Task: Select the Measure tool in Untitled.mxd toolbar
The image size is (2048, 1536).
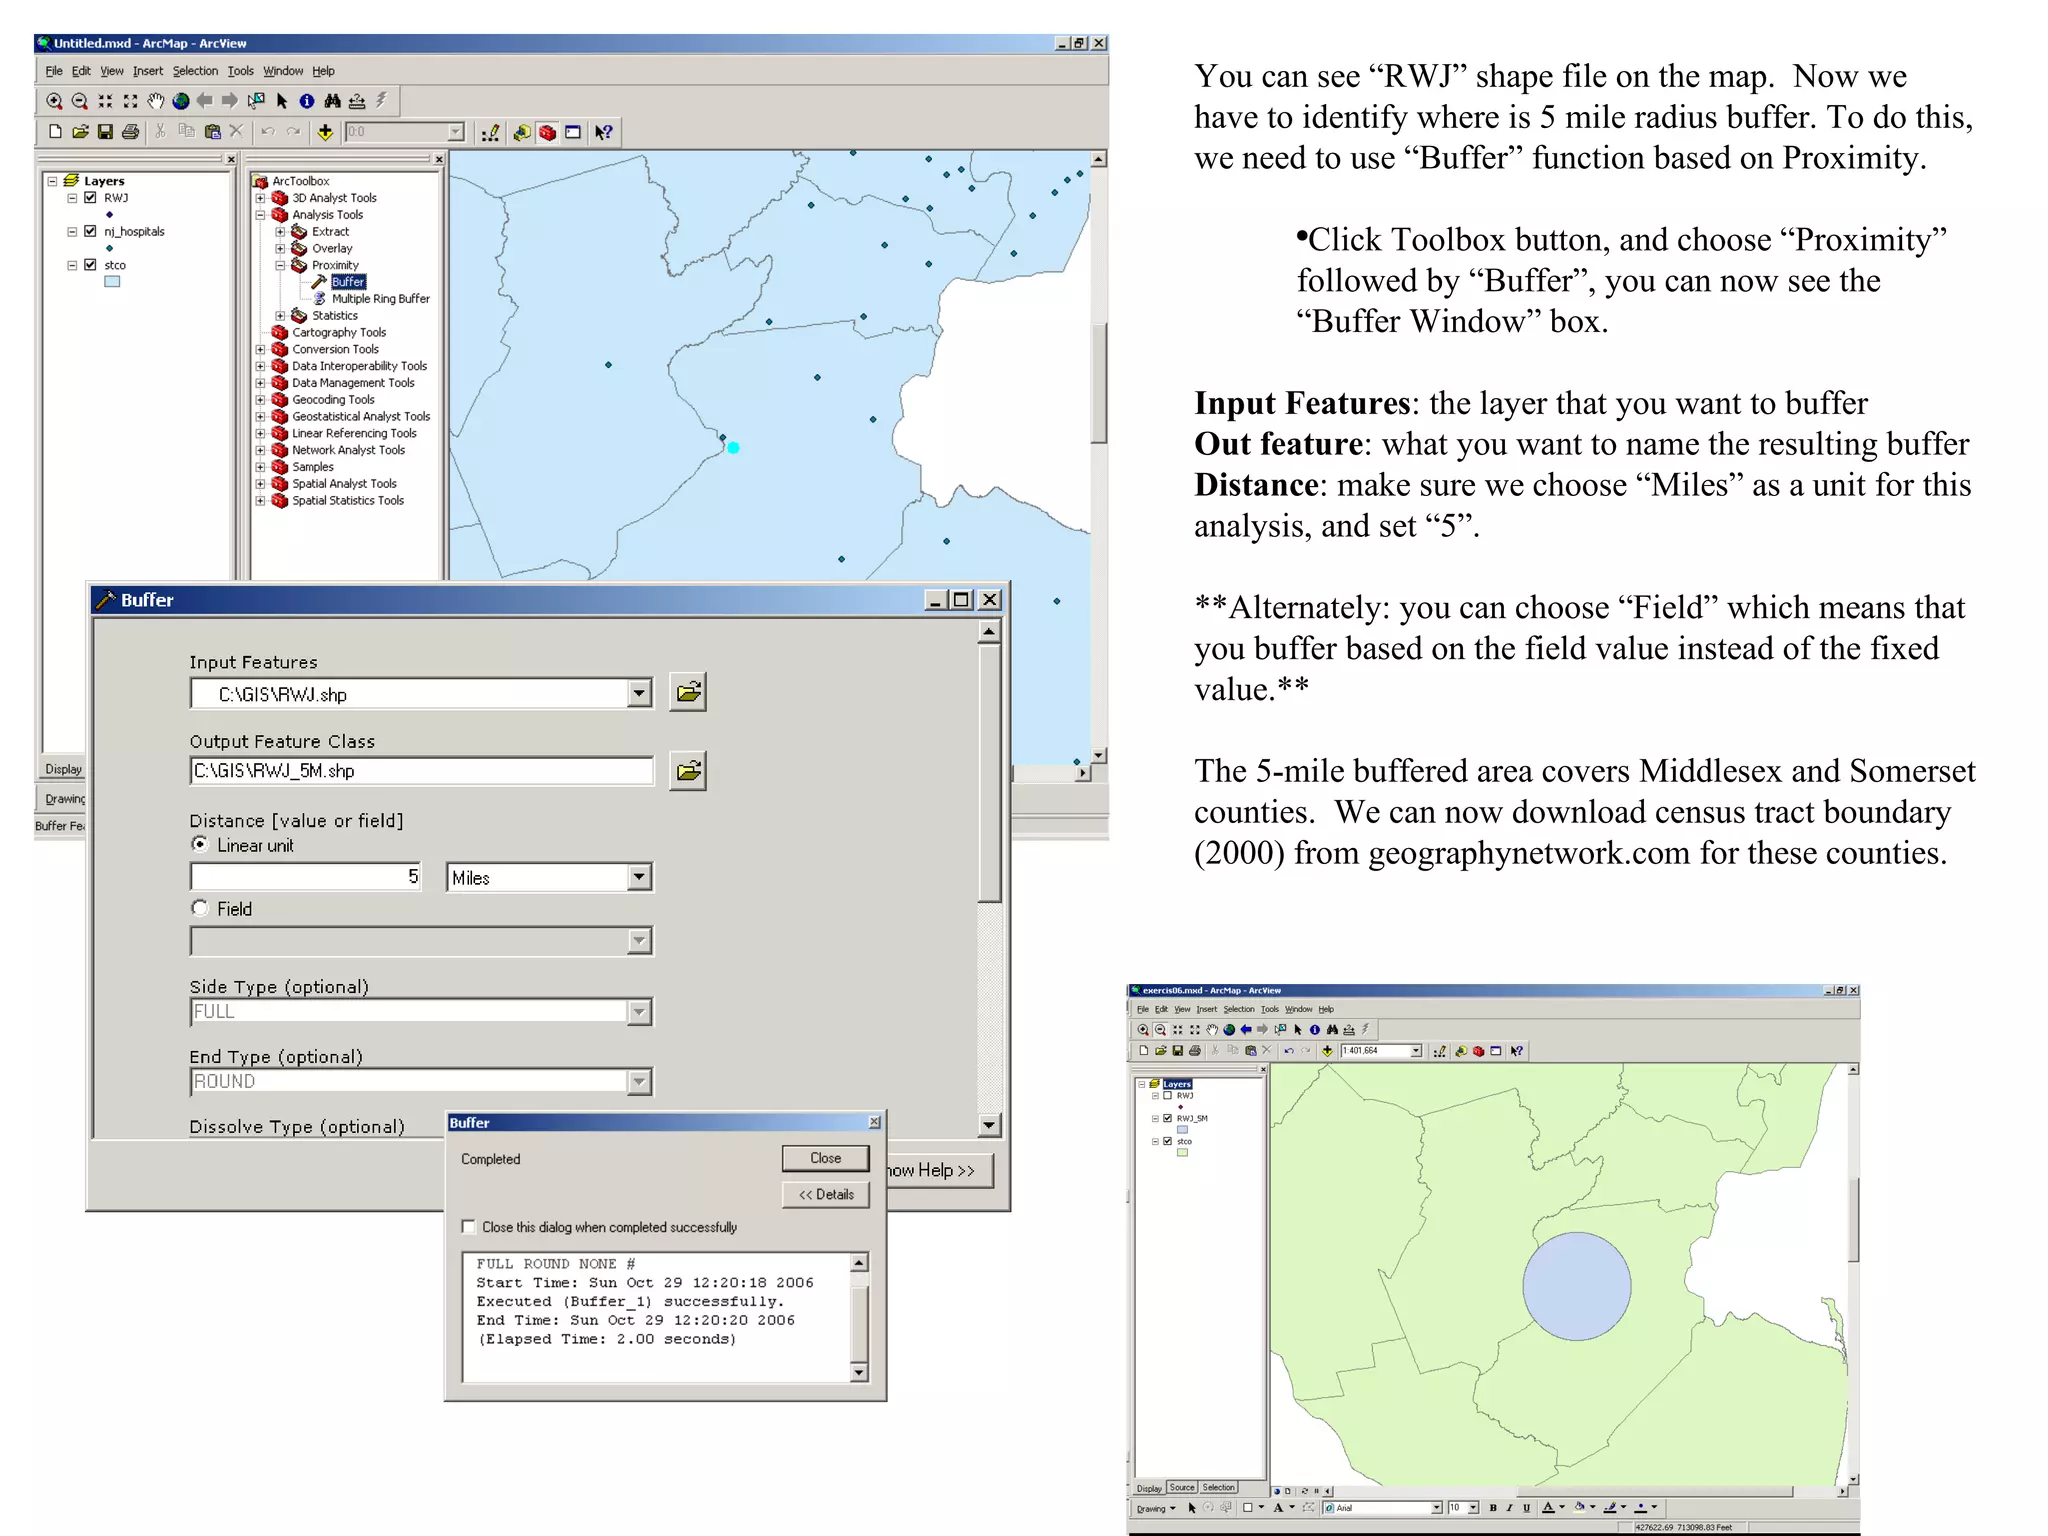Action: (x=357, y=101)
